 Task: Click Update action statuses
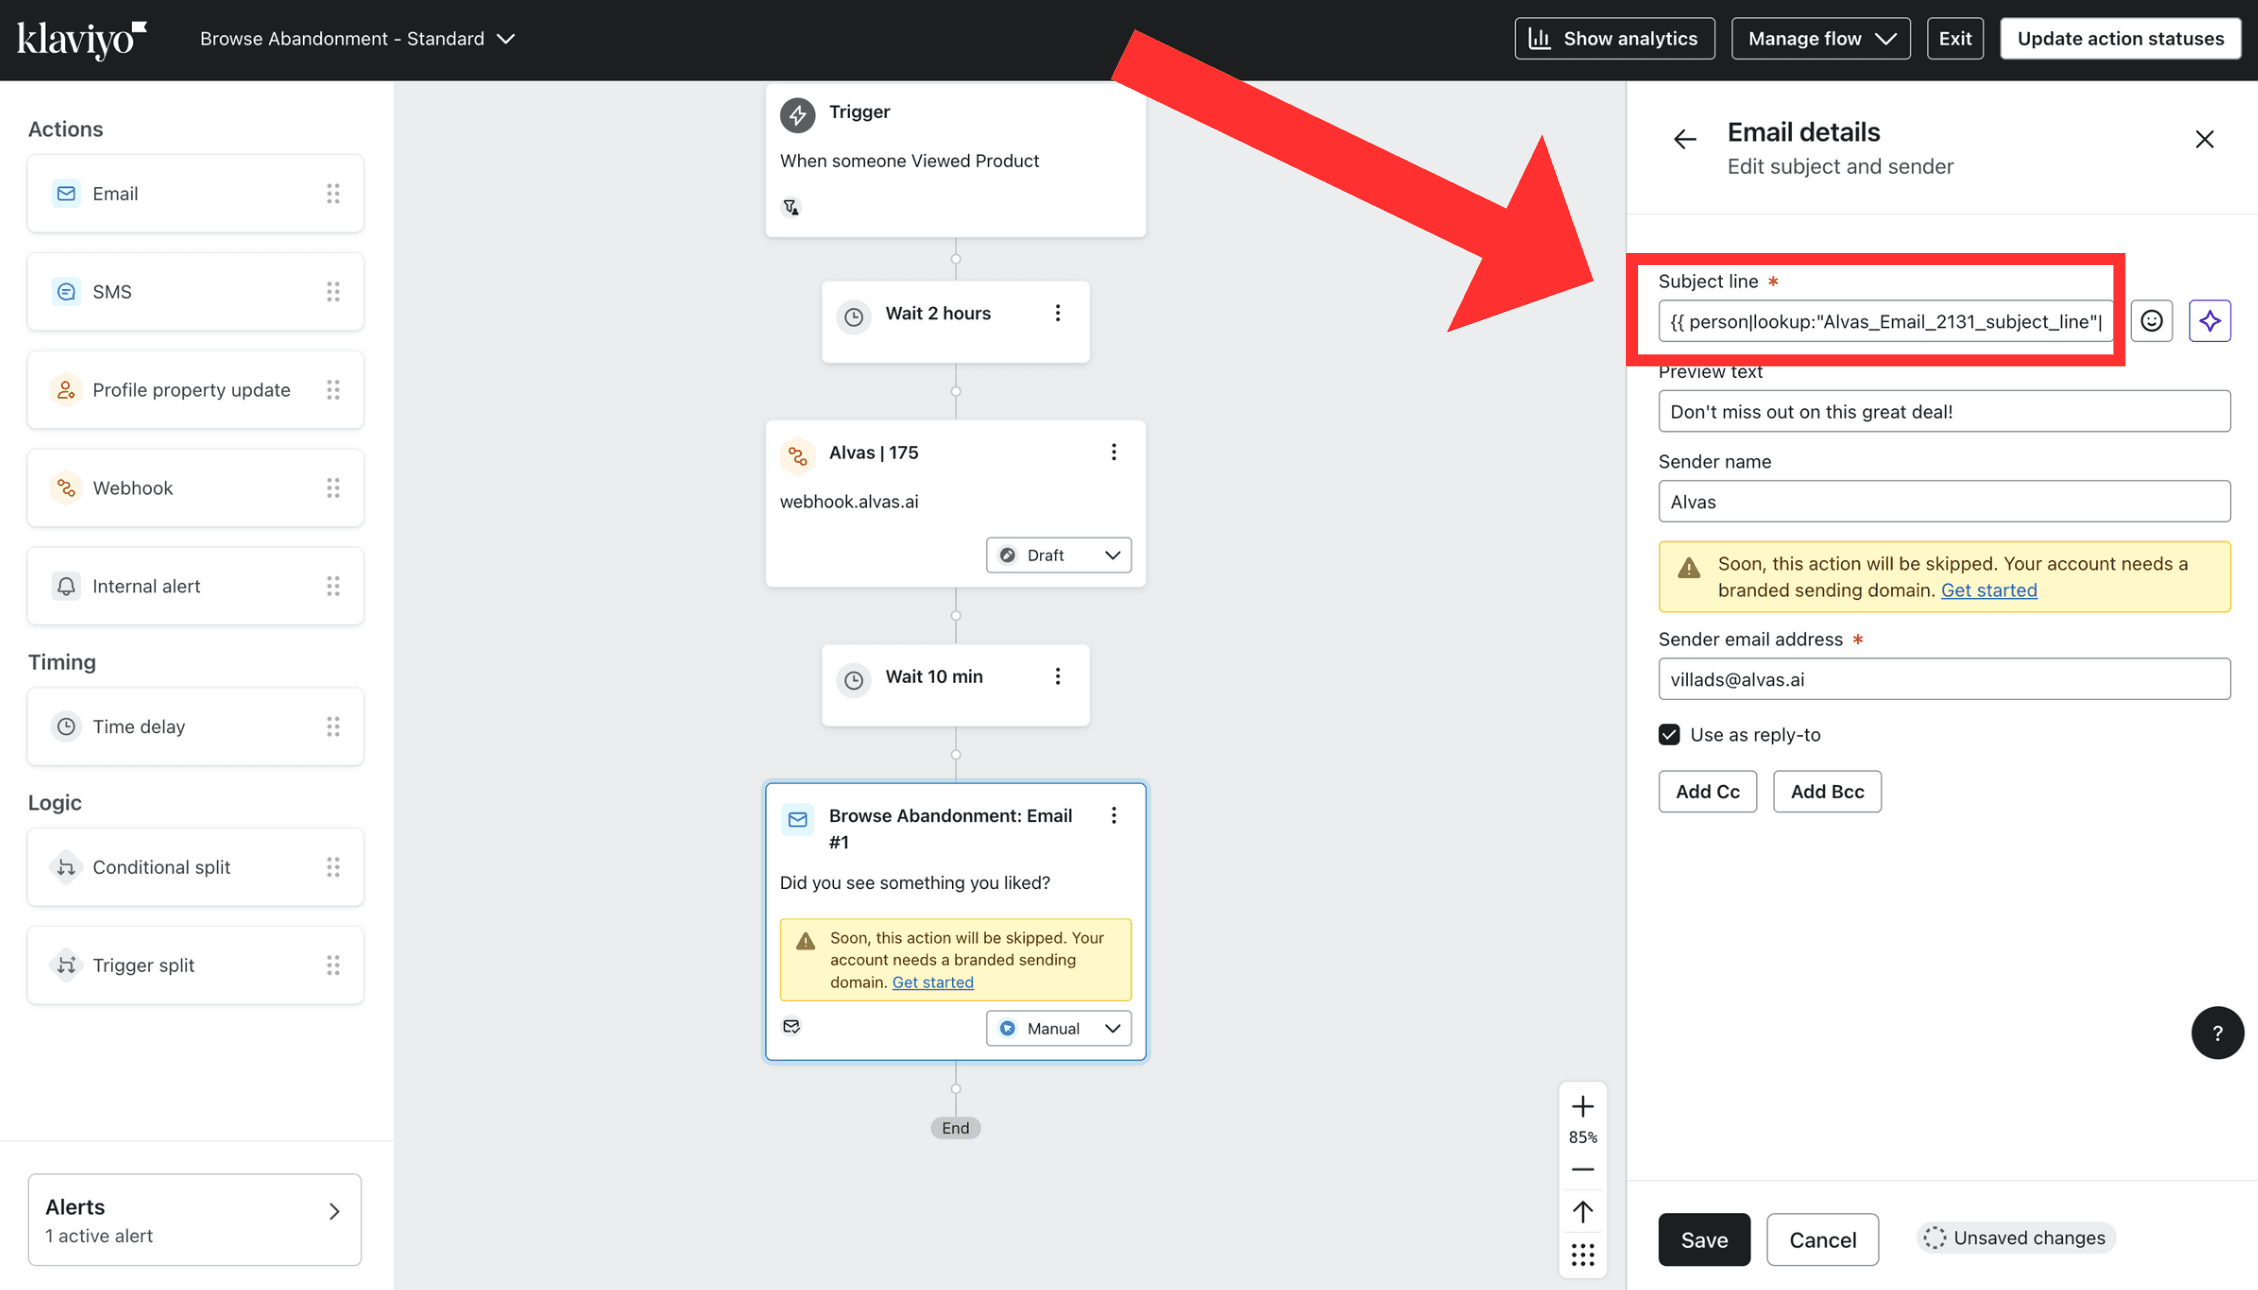[x=2119, y=39]
